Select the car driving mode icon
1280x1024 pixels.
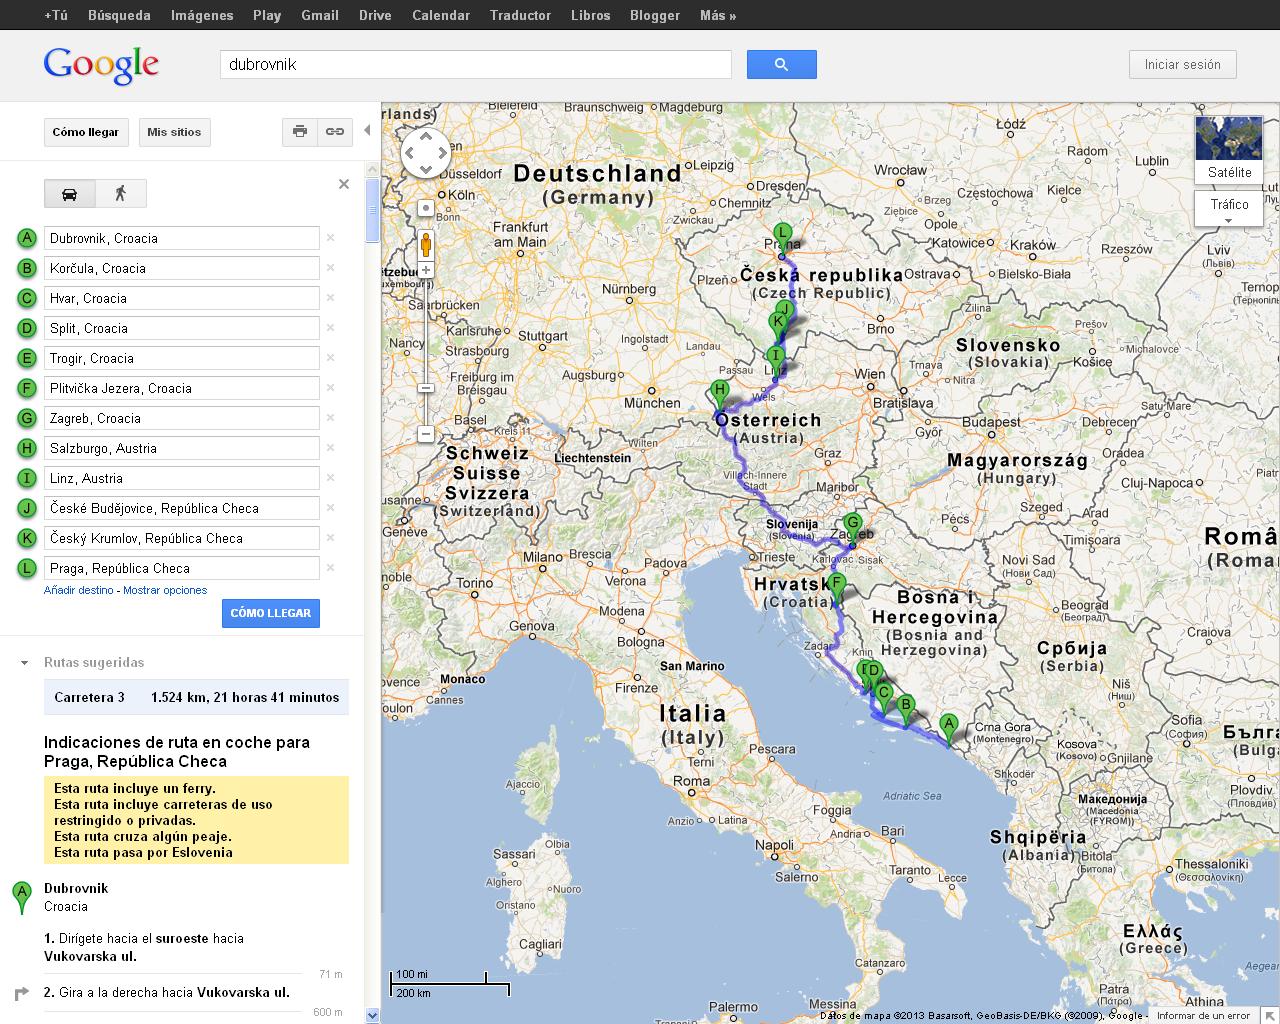pyautogui.click(x=70, y=193)
